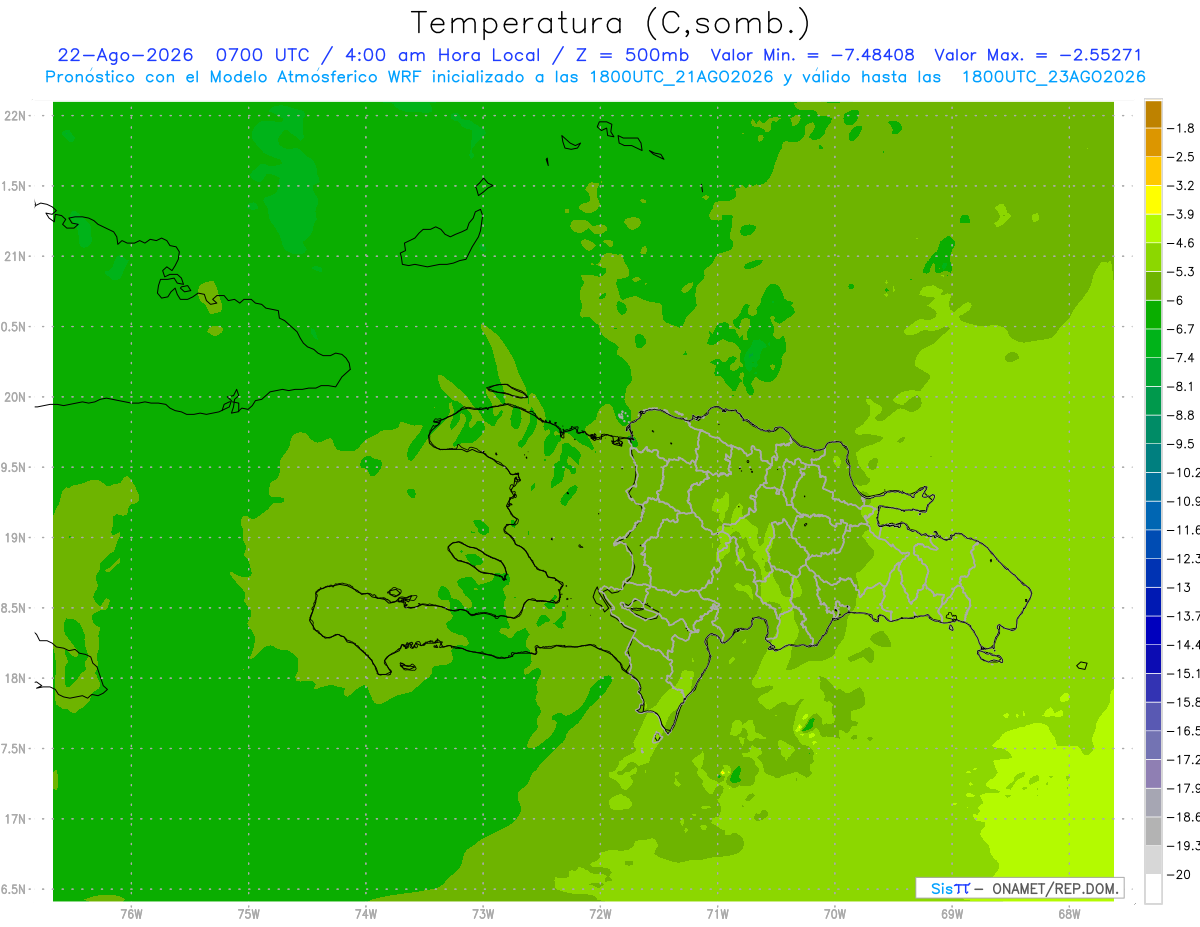Click the "73W" longitude label
Screen dimensions: 1200x927
point(483,913)
